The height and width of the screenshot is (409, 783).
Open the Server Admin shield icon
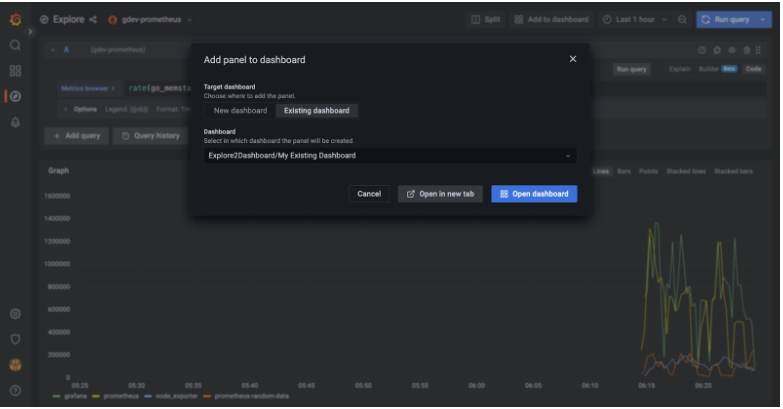point(15,339)
